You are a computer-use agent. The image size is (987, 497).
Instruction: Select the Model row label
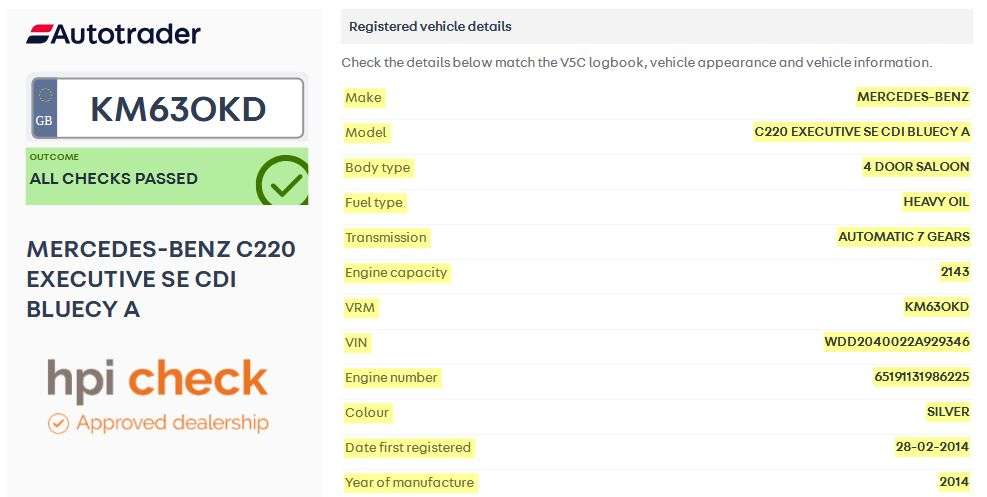365,132
